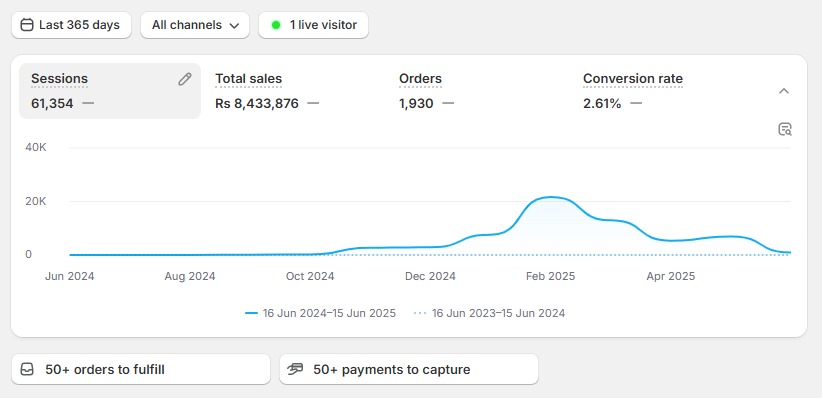Click the calendar icon in date range button

[x=27, y=25]
